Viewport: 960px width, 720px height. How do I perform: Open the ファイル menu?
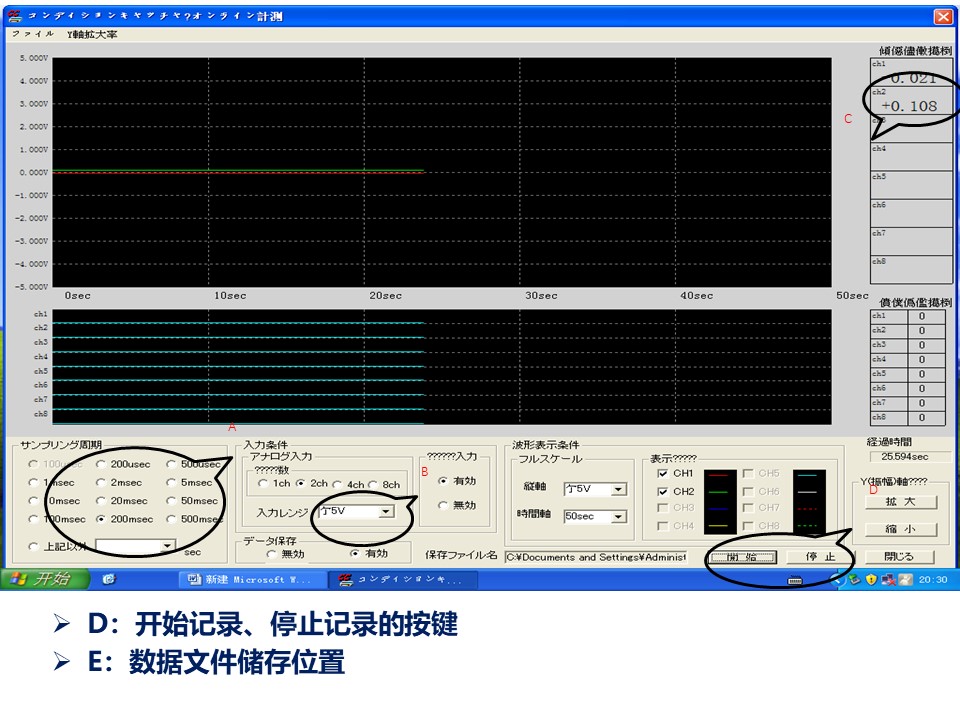[x=33, y=34]
